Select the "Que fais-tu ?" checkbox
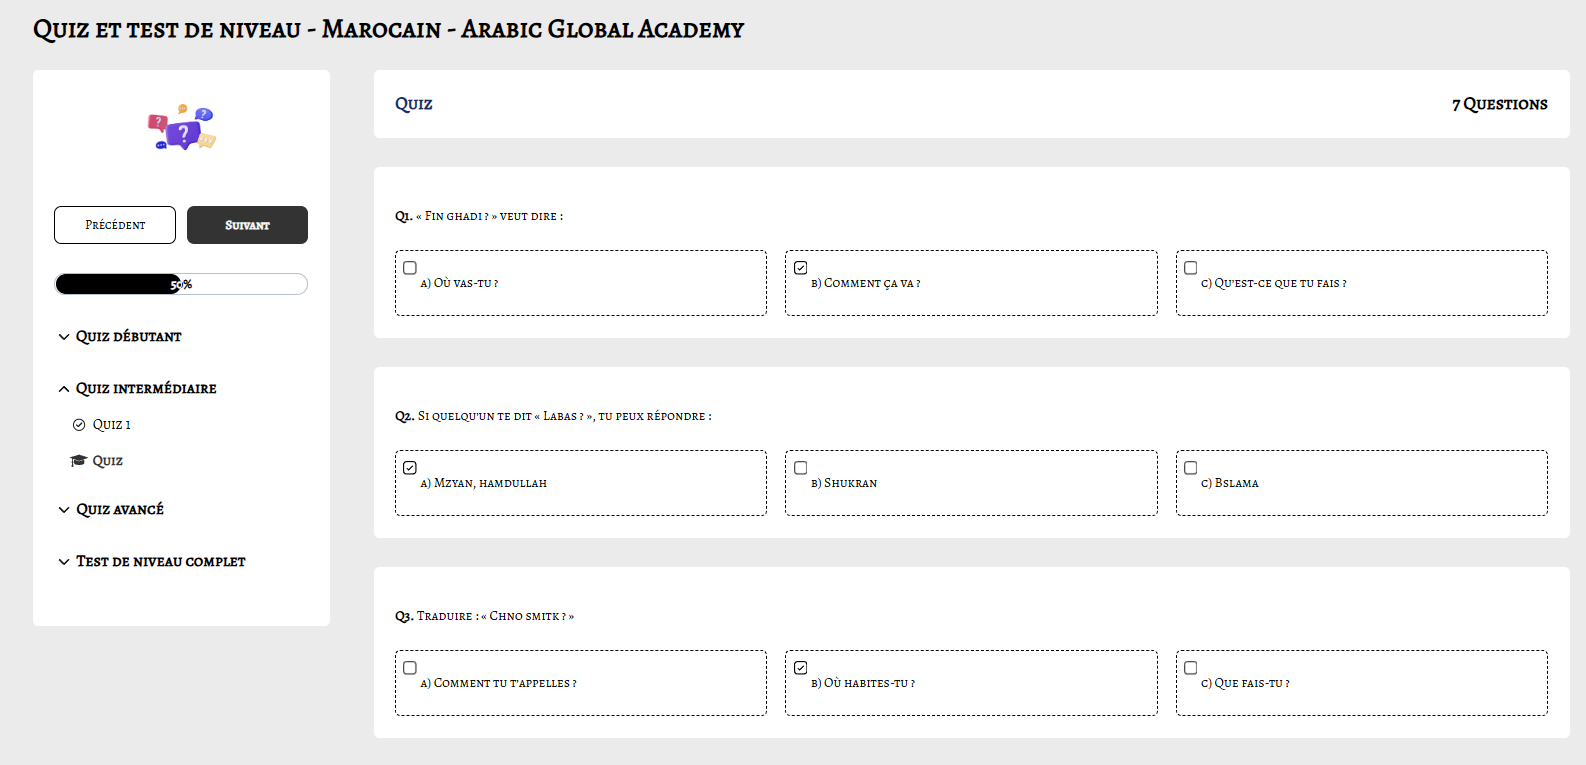1586x765 pixels. (x=1191, y=668)
